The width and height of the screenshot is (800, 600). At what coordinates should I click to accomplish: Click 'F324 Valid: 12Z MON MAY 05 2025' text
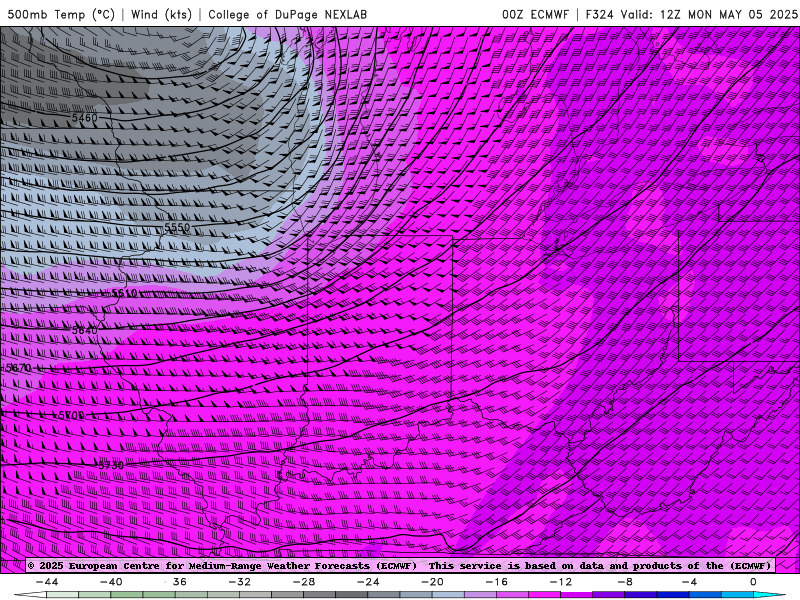[x=691, y=14]
